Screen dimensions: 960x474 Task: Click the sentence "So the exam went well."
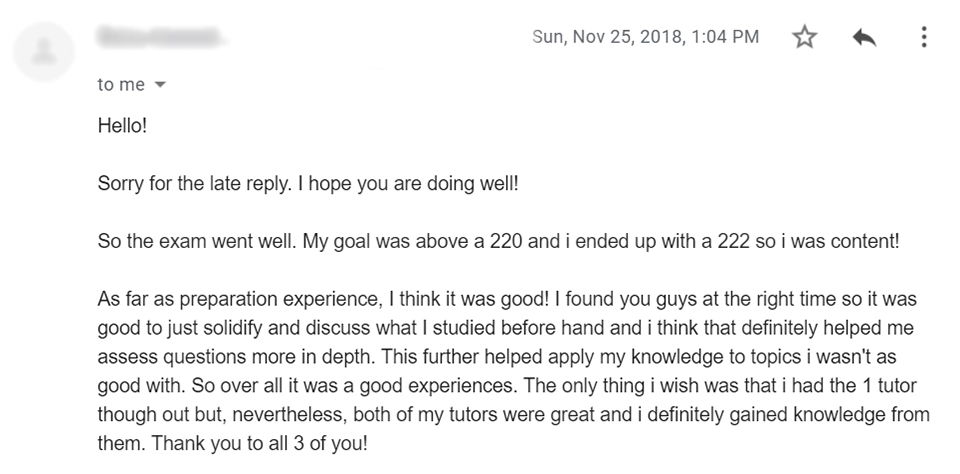click(x=197, y=241)
